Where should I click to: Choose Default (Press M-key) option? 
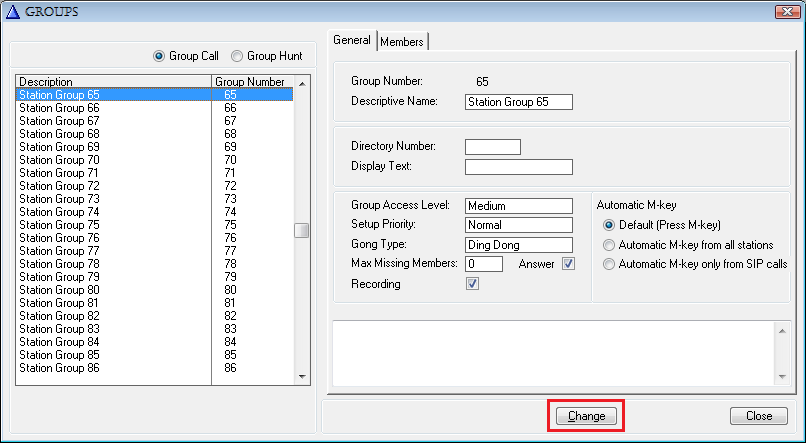609,225
